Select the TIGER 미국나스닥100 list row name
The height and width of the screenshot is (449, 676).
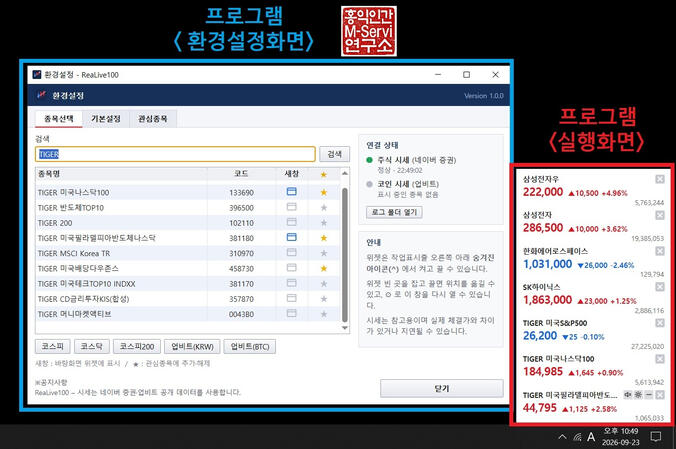73,192
